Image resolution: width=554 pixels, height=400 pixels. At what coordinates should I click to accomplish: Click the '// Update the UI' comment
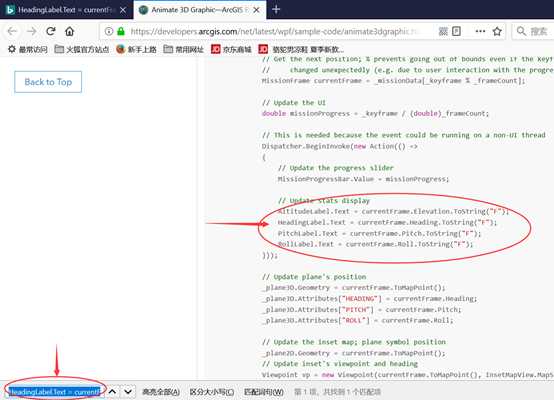click(x=294, y=102)
